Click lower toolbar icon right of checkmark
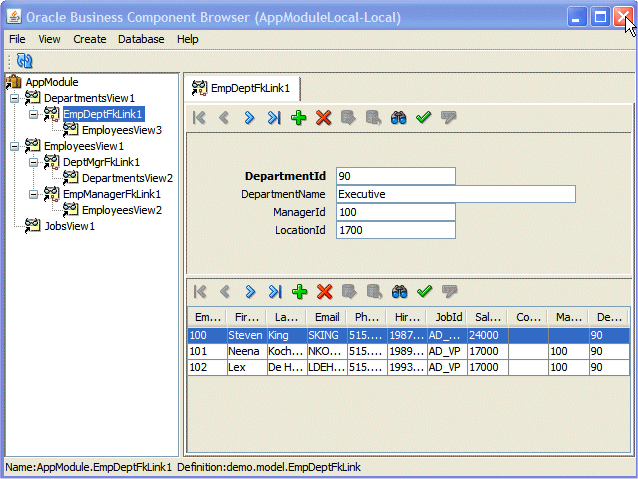The height and width of the screenshot is (479, 638). pos(450,292)
